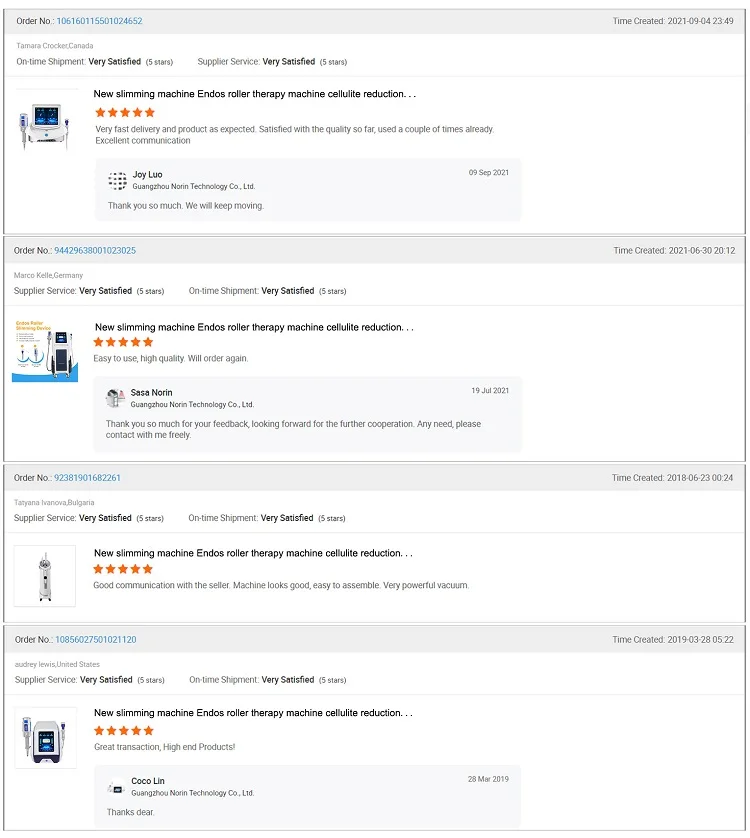Viewport: 750px width, 838px height.
Task: Open product title in Tamara Crocker's review
Action: click(254, 94)
